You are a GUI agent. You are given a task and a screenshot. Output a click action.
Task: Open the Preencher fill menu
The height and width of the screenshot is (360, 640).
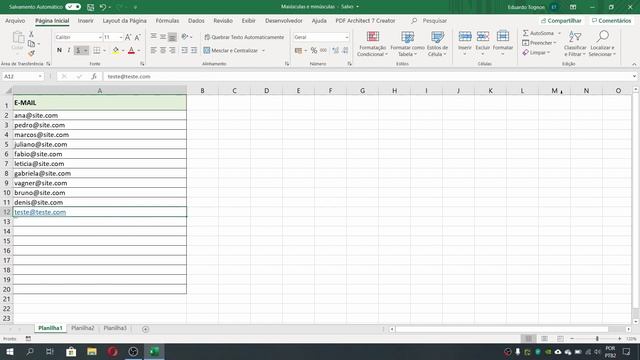(539, 43)
